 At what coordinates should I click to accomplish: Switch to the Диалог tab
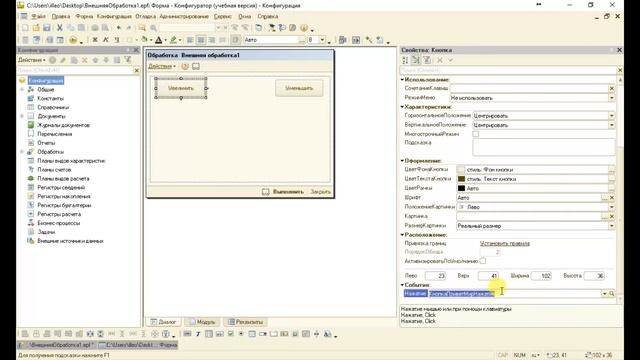[163, 322]
